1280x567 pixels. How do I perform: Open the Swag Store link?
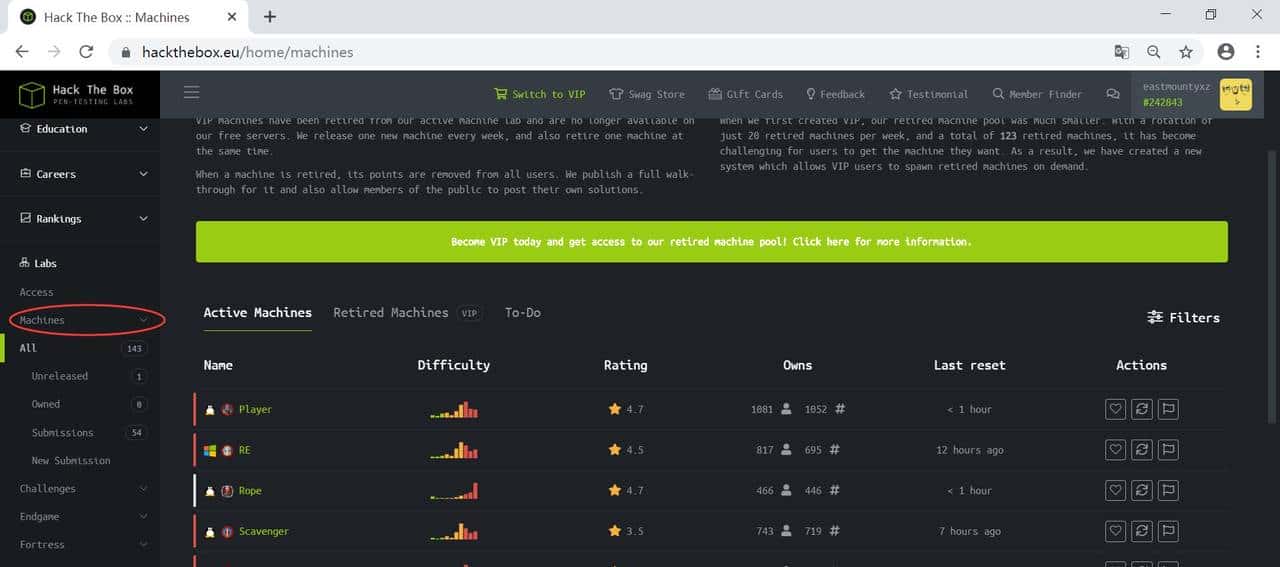click(647, 94)
